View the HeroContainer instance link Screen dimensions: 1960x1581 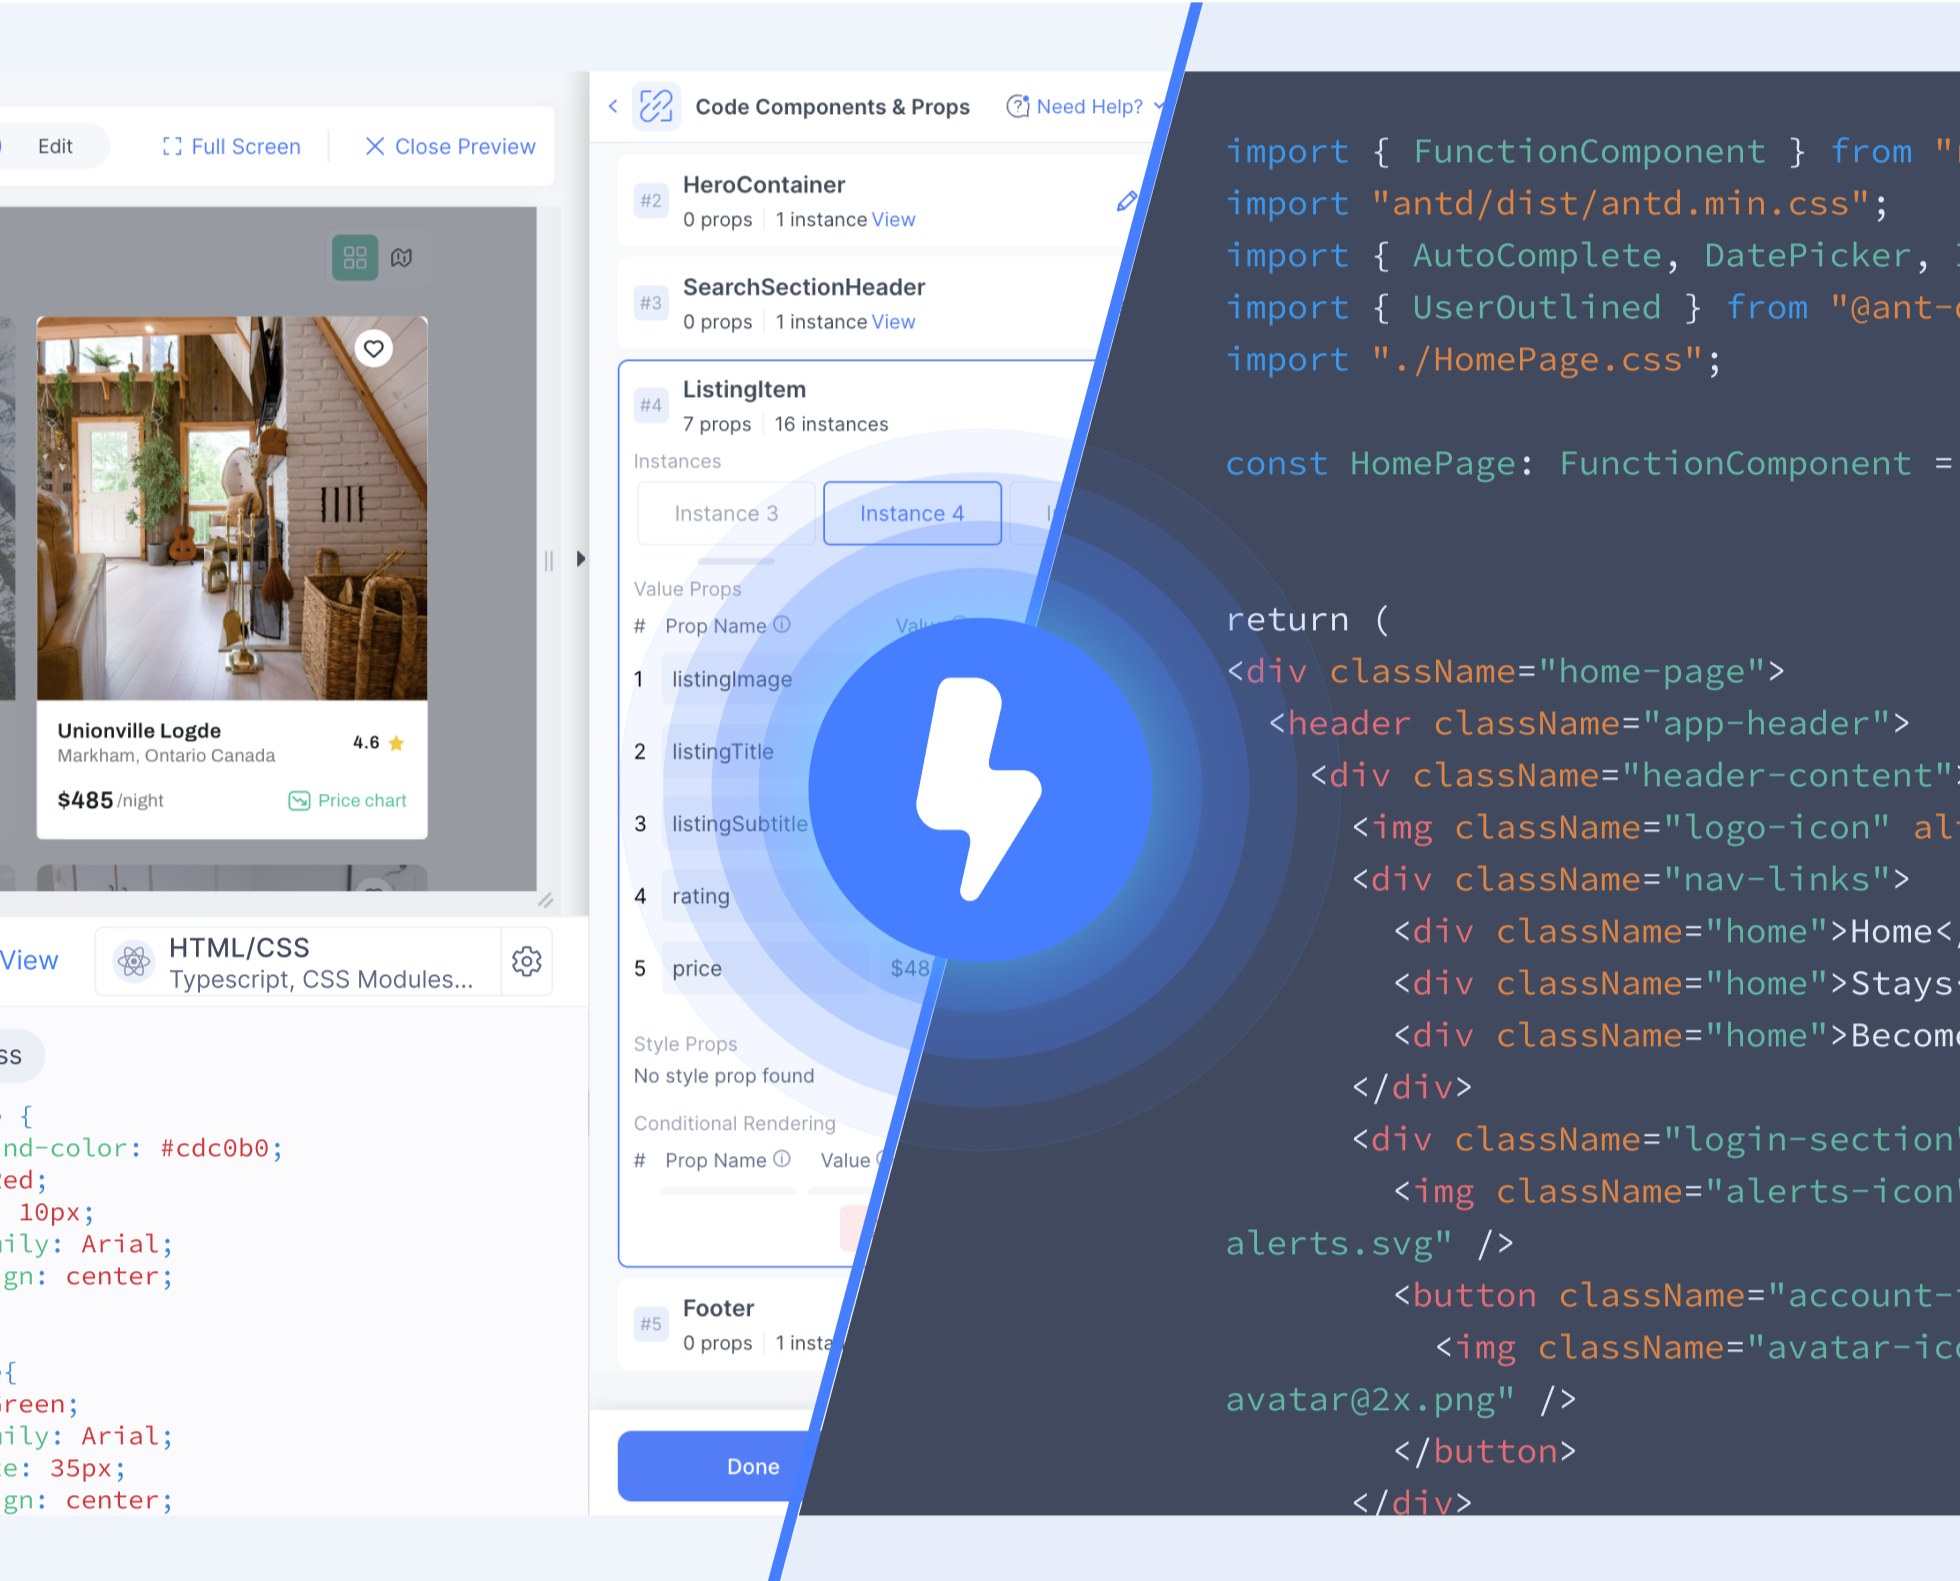(893, 219)
